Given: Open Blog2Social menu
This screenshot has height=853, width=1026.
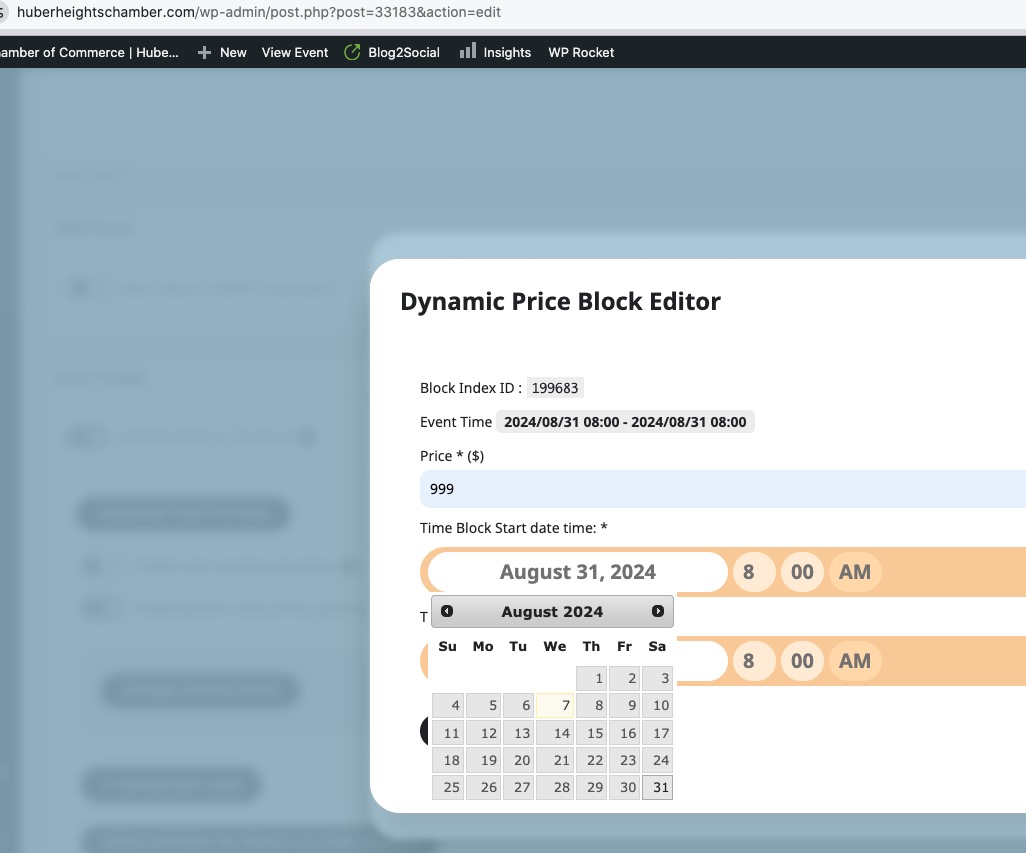Looking at the screenshot, I should point(404,52).
